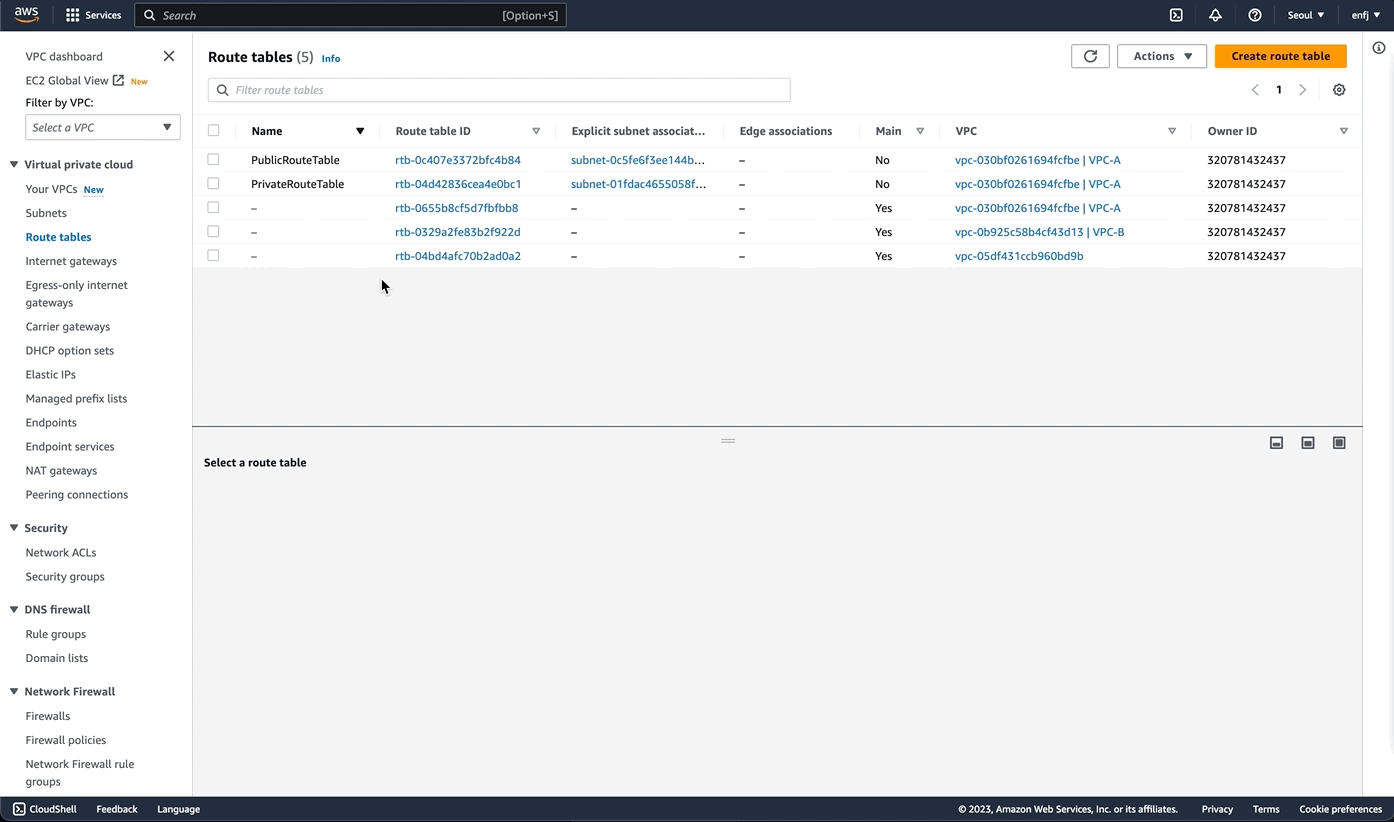Screen dimensions: 1394x822
Task: Click the EC2 Global View external link icon
Action: click(118, 80)
